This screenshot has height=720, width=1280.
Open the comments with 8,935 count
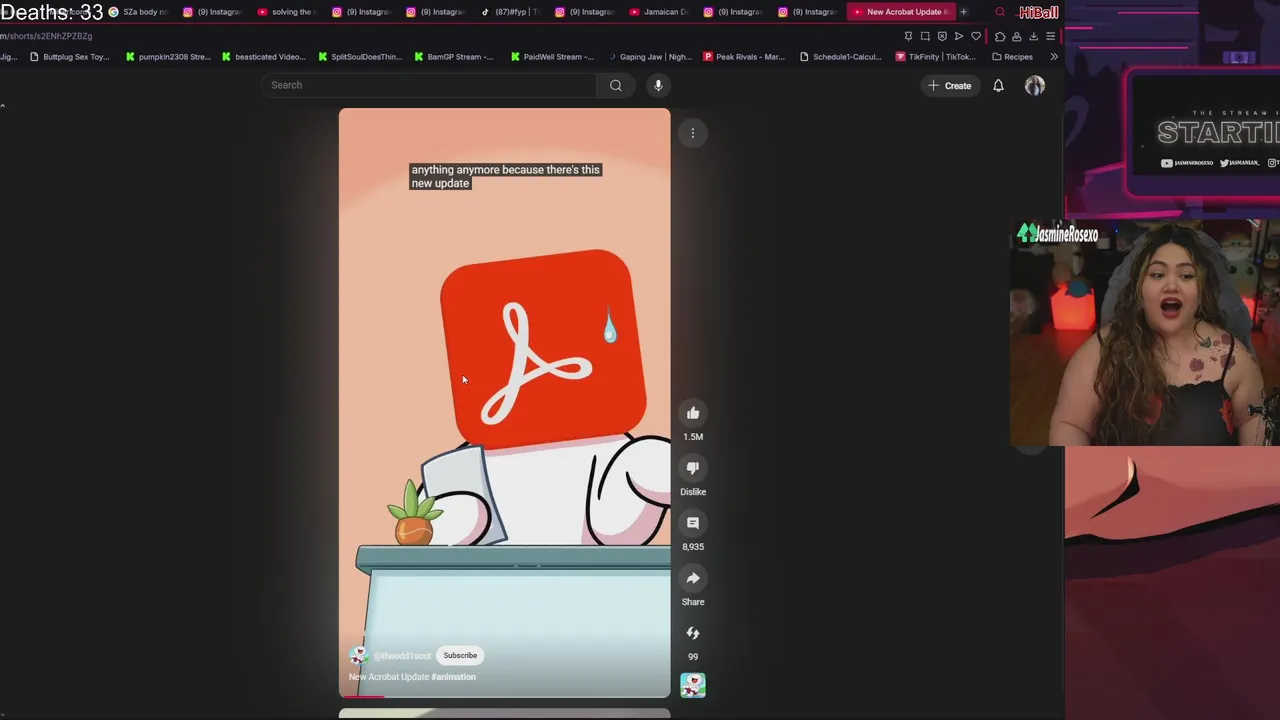click(693, 523)
